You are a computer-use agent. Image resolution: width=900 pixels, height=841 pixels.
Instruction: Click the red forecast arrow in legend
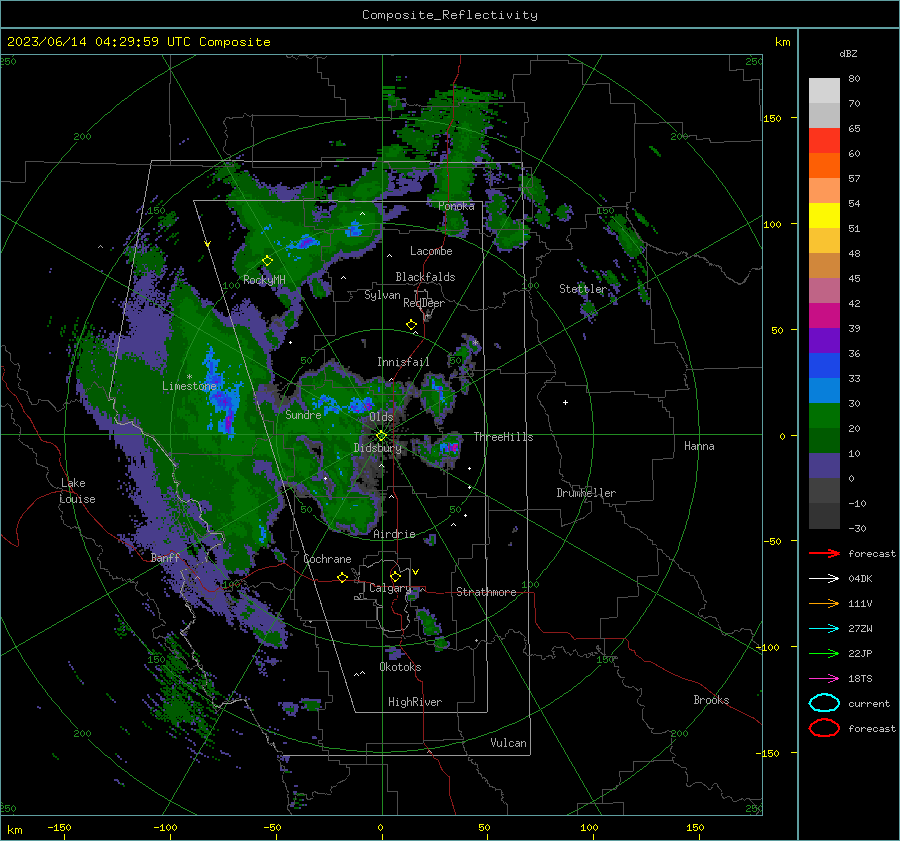click(x=824, y=553)
